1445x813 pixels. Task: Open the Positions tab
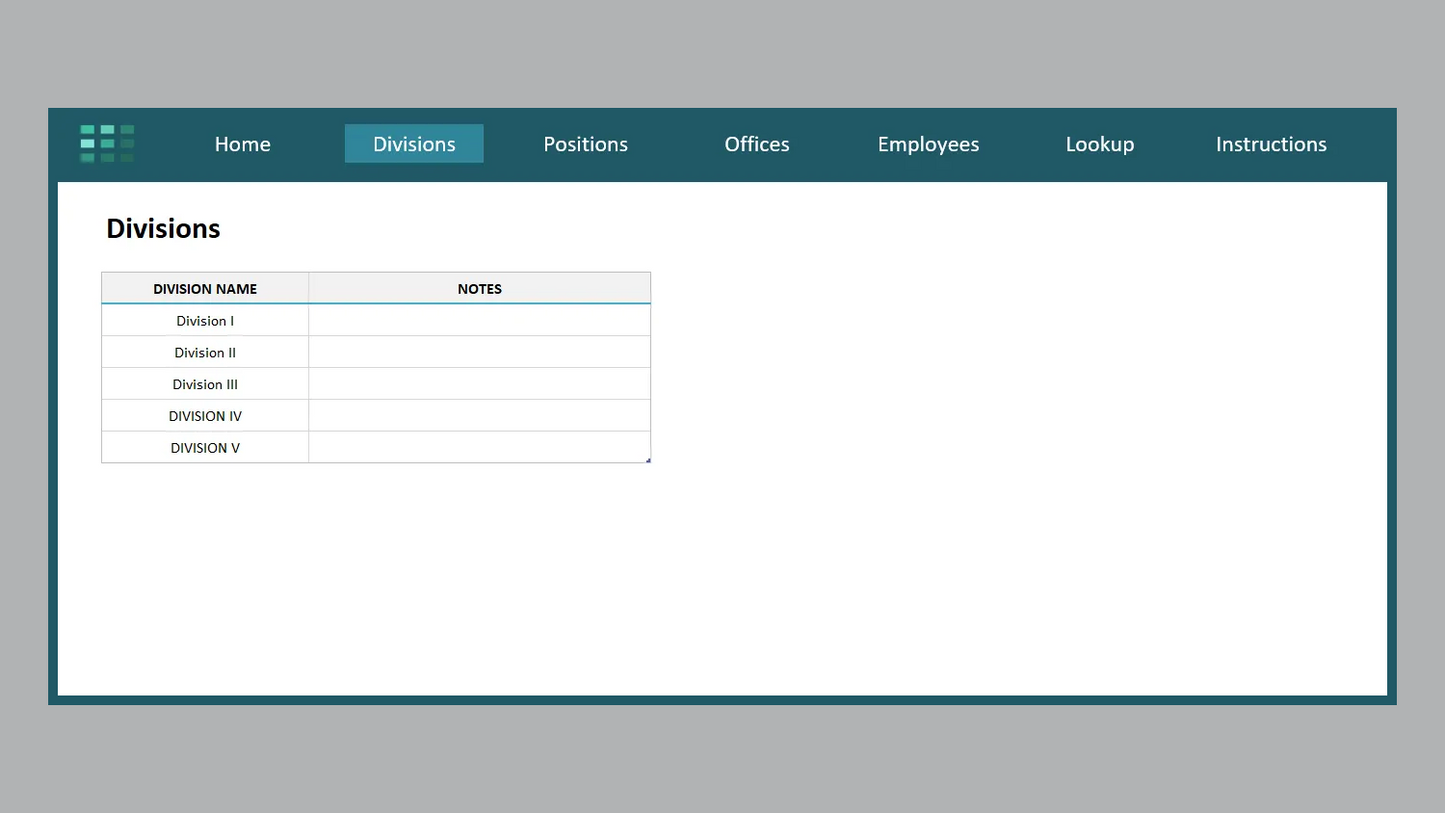585,144
